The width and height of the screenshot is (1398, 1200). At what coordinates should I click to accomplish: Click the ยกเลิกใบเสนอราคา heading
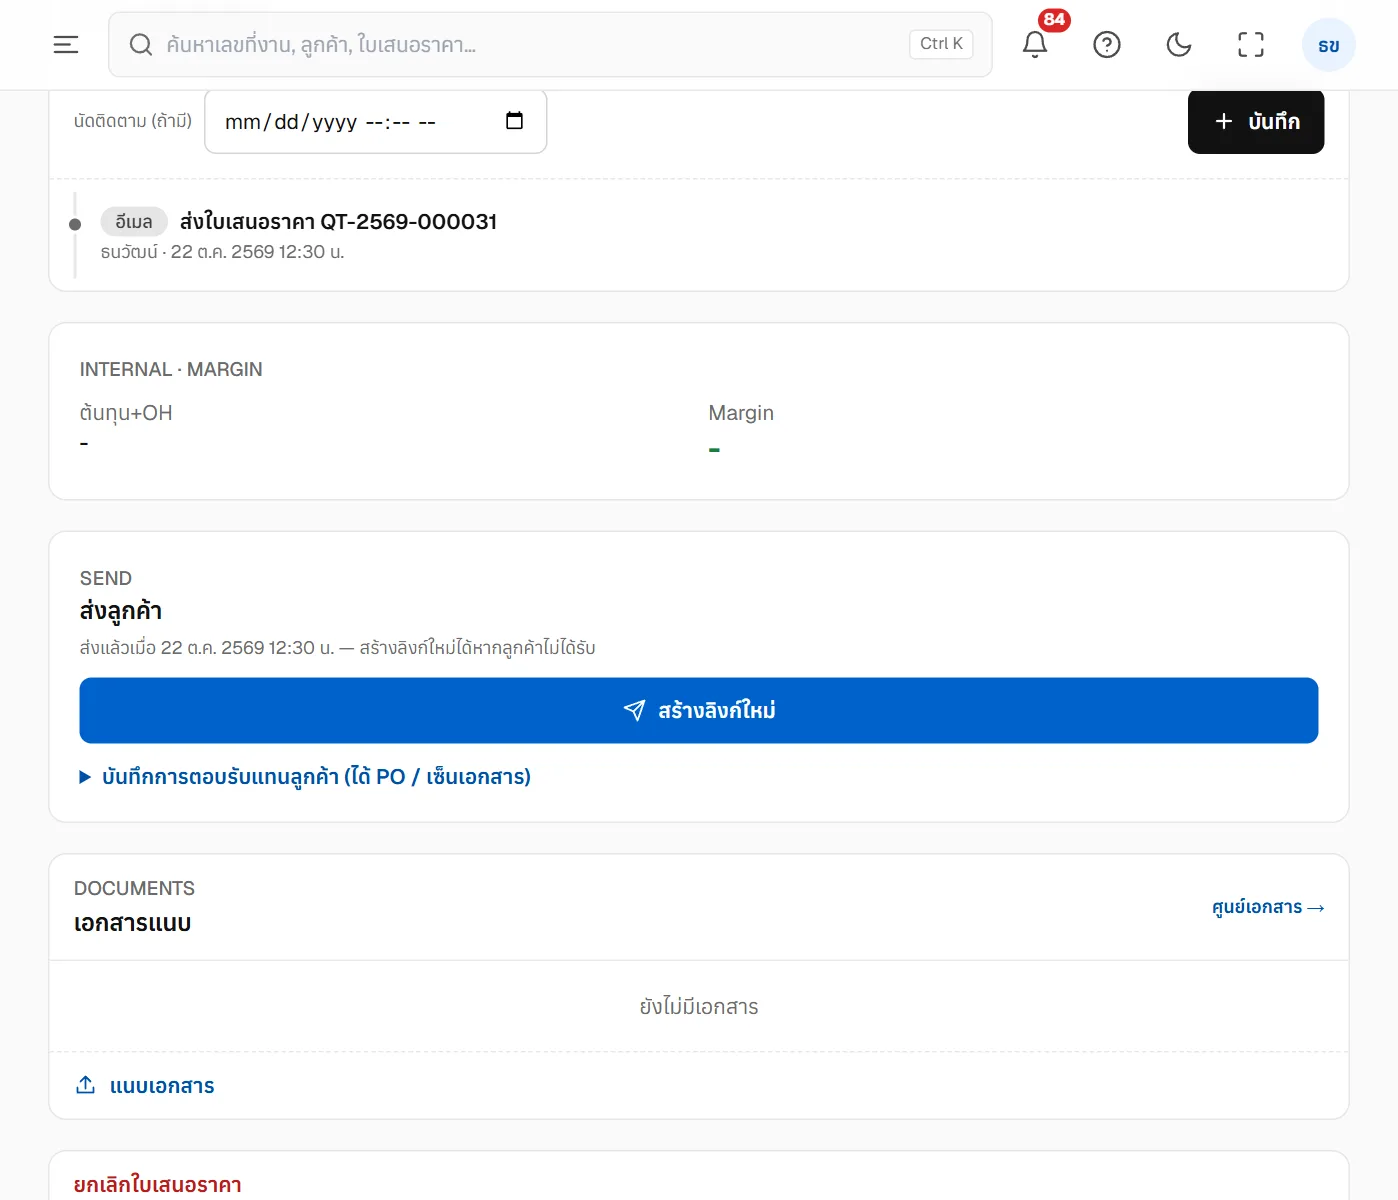(158, 1185)
